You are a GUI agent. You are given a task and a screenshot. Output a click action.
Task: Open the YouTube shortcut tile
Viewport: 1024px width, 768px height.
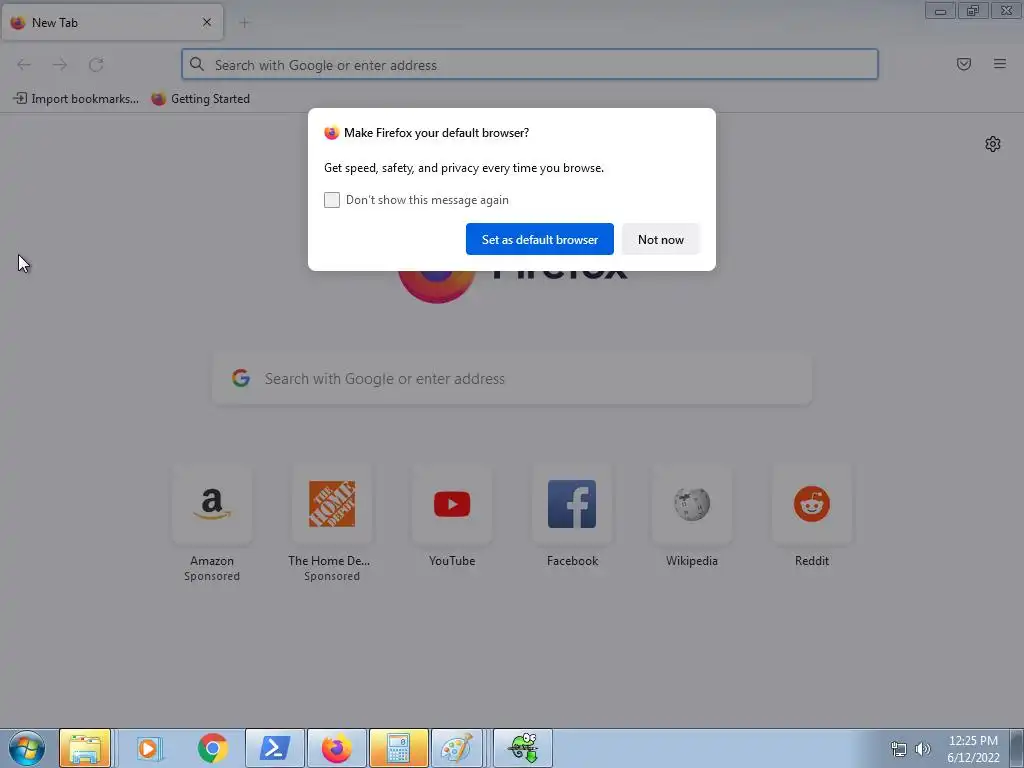(x=452, y=504)
